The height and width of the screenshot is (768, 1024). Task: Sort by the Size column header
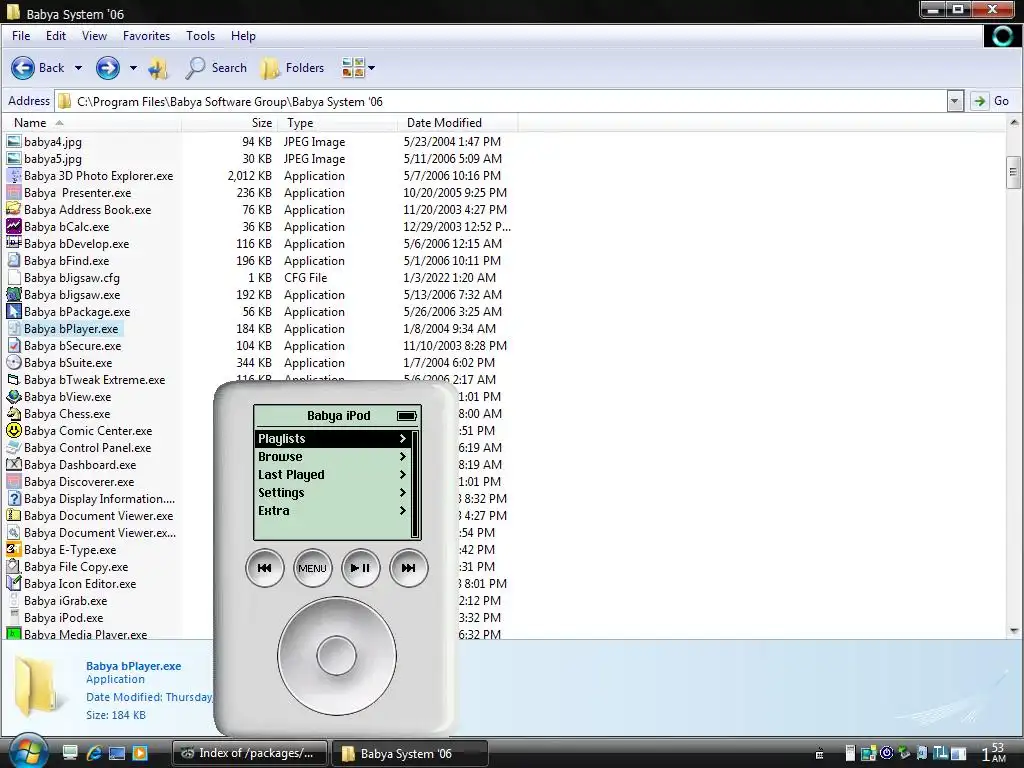pos(230,123)
